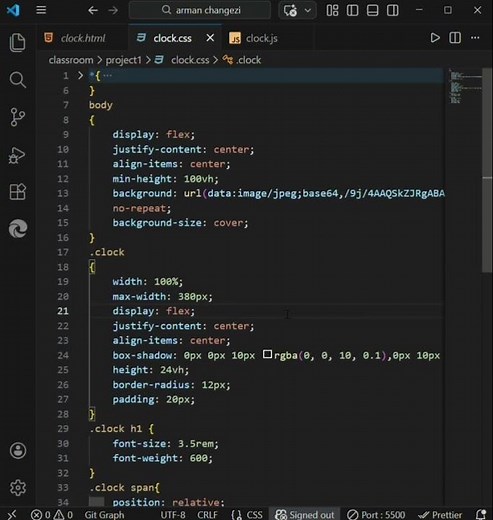Open Git Graph from status bar
493x520 pixels.
coord(104,515)
